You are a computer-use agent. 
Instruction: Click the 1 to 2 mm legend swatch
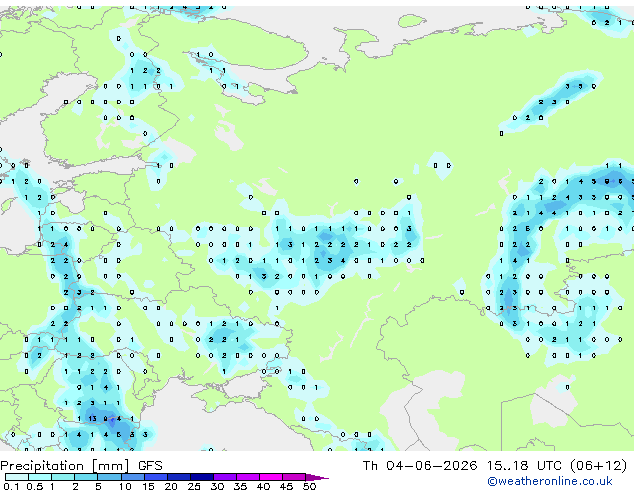[63, 477]
